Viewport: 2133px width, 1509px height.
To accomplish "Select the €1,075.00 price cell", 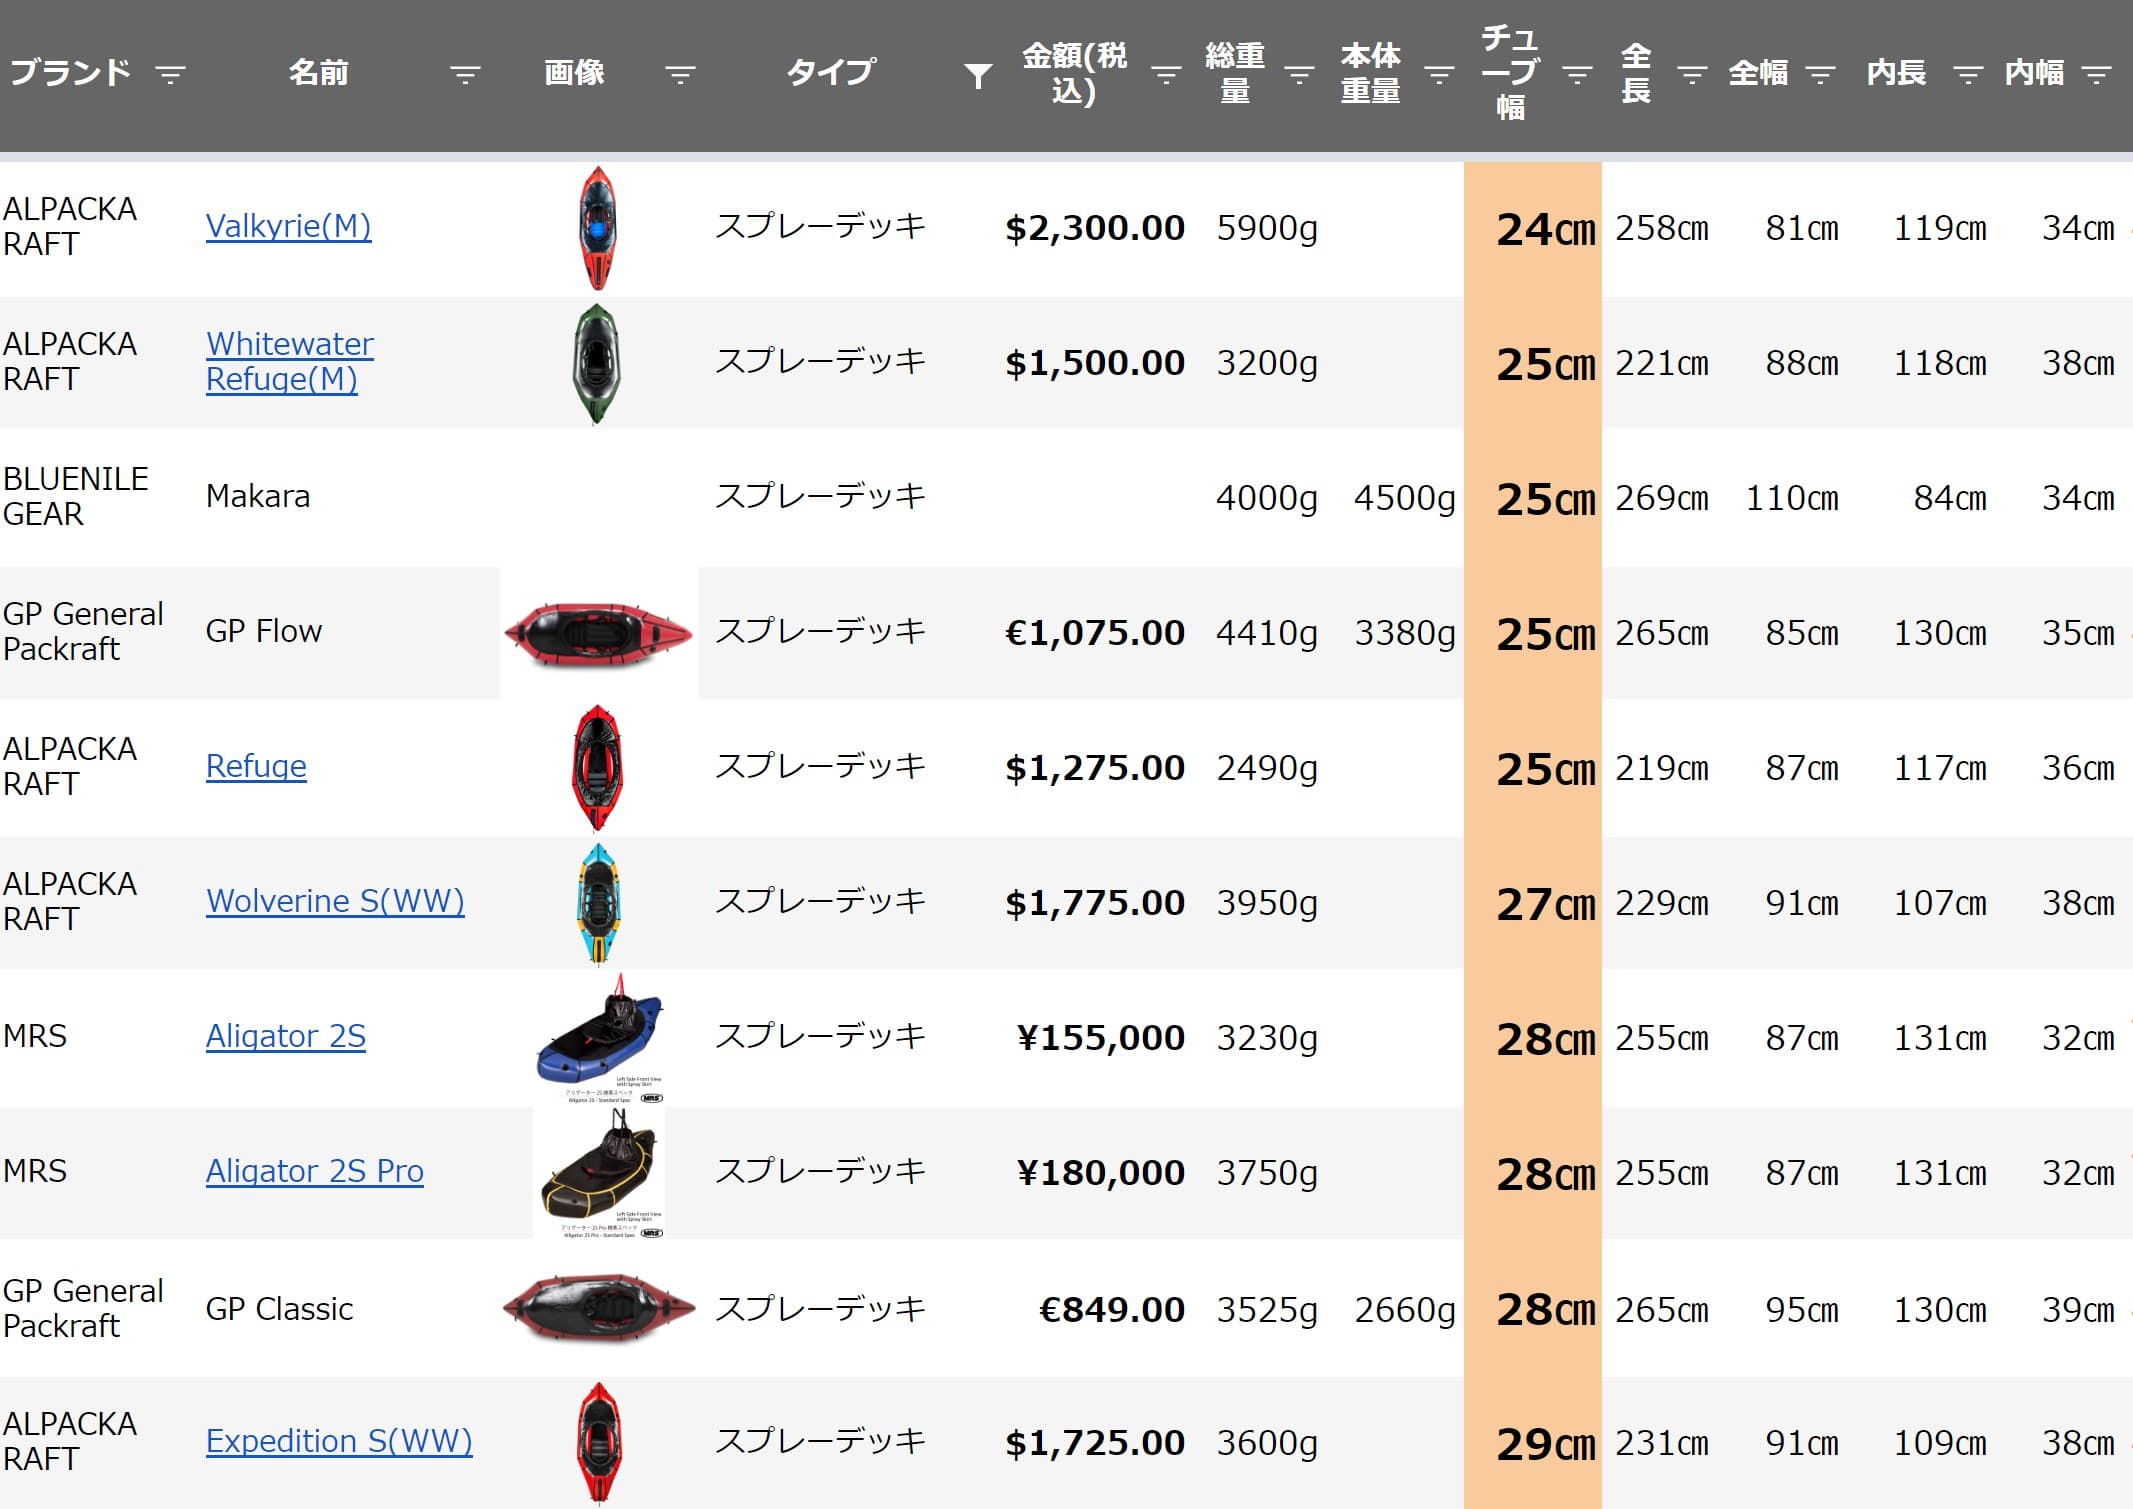I will 1095,633.
